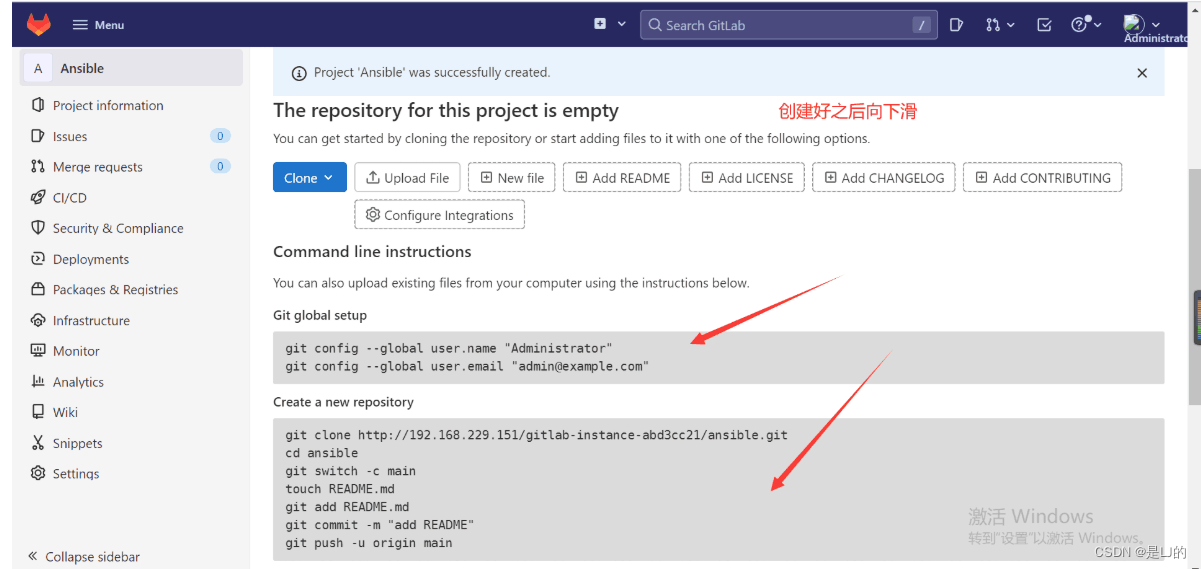Click the git switch -c main line
1201x569 pixels.
pos(350,471)
